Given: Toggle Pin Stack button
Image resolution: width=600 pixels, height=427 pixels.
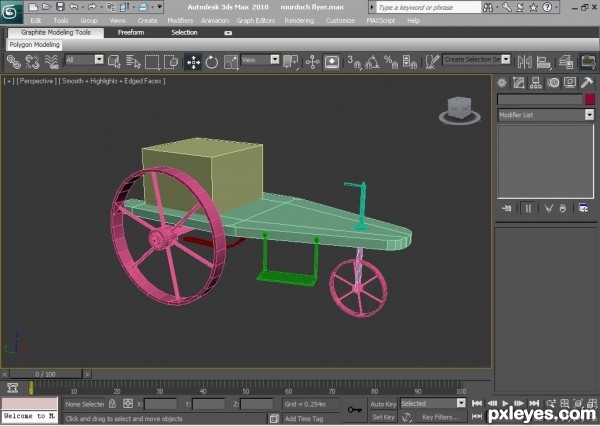Looking at the screenshot, I should click(507, 209).
